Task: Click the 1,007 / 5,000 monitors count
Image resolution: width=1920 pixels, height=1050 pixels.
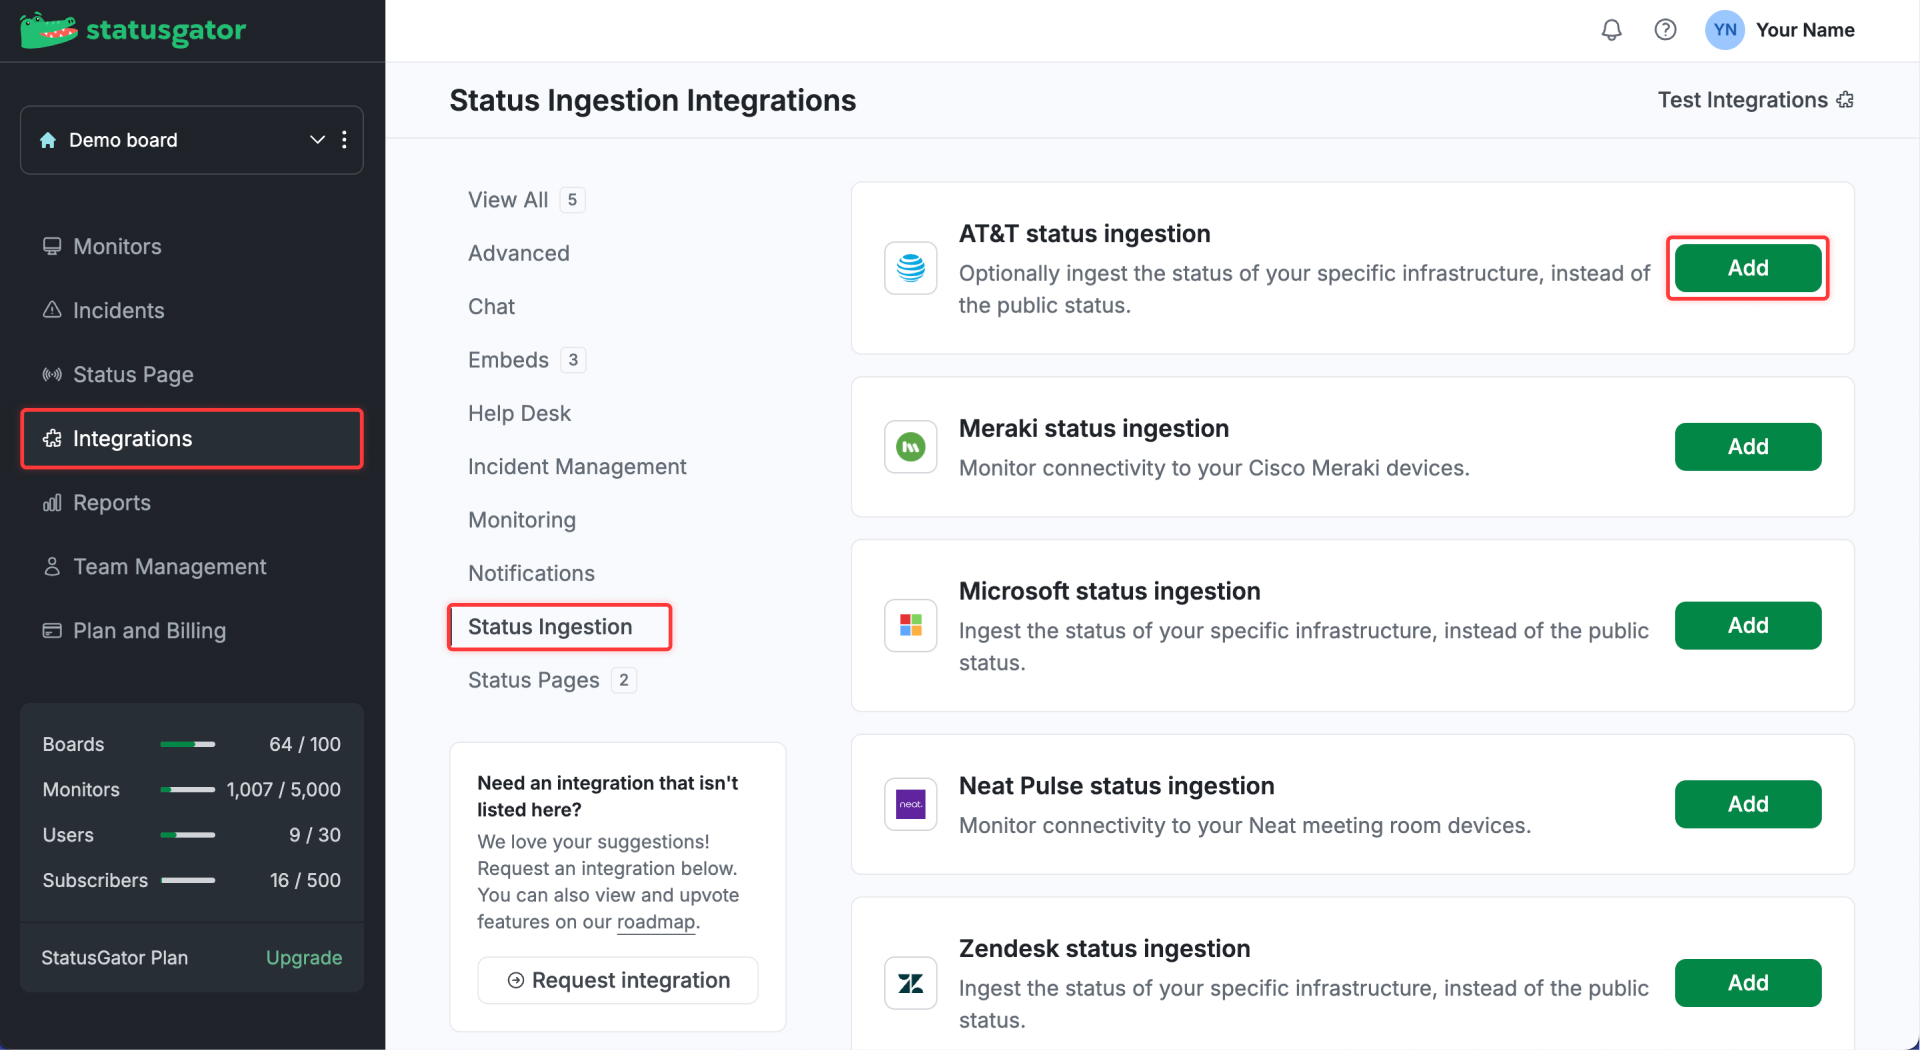Action: pyautogui.click(x=284, y=790)
